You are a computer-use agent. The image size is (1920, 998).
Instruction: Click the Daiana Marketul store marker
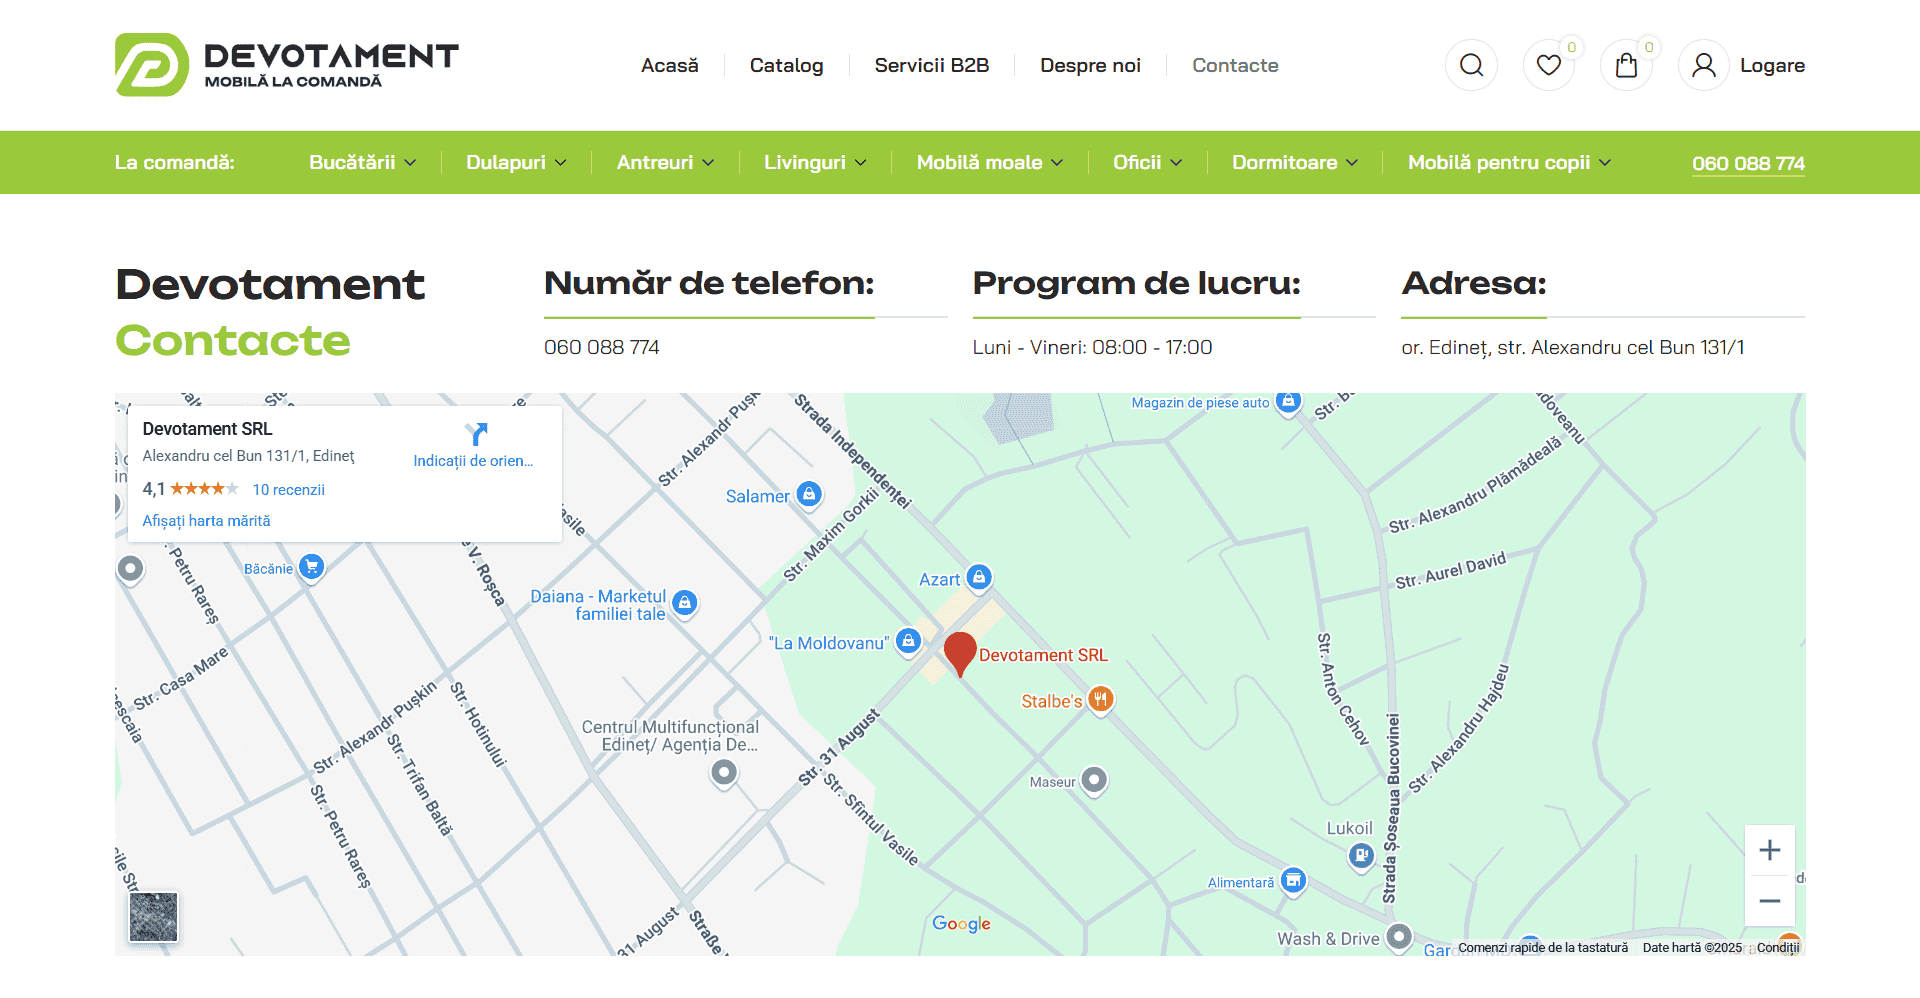684,603
